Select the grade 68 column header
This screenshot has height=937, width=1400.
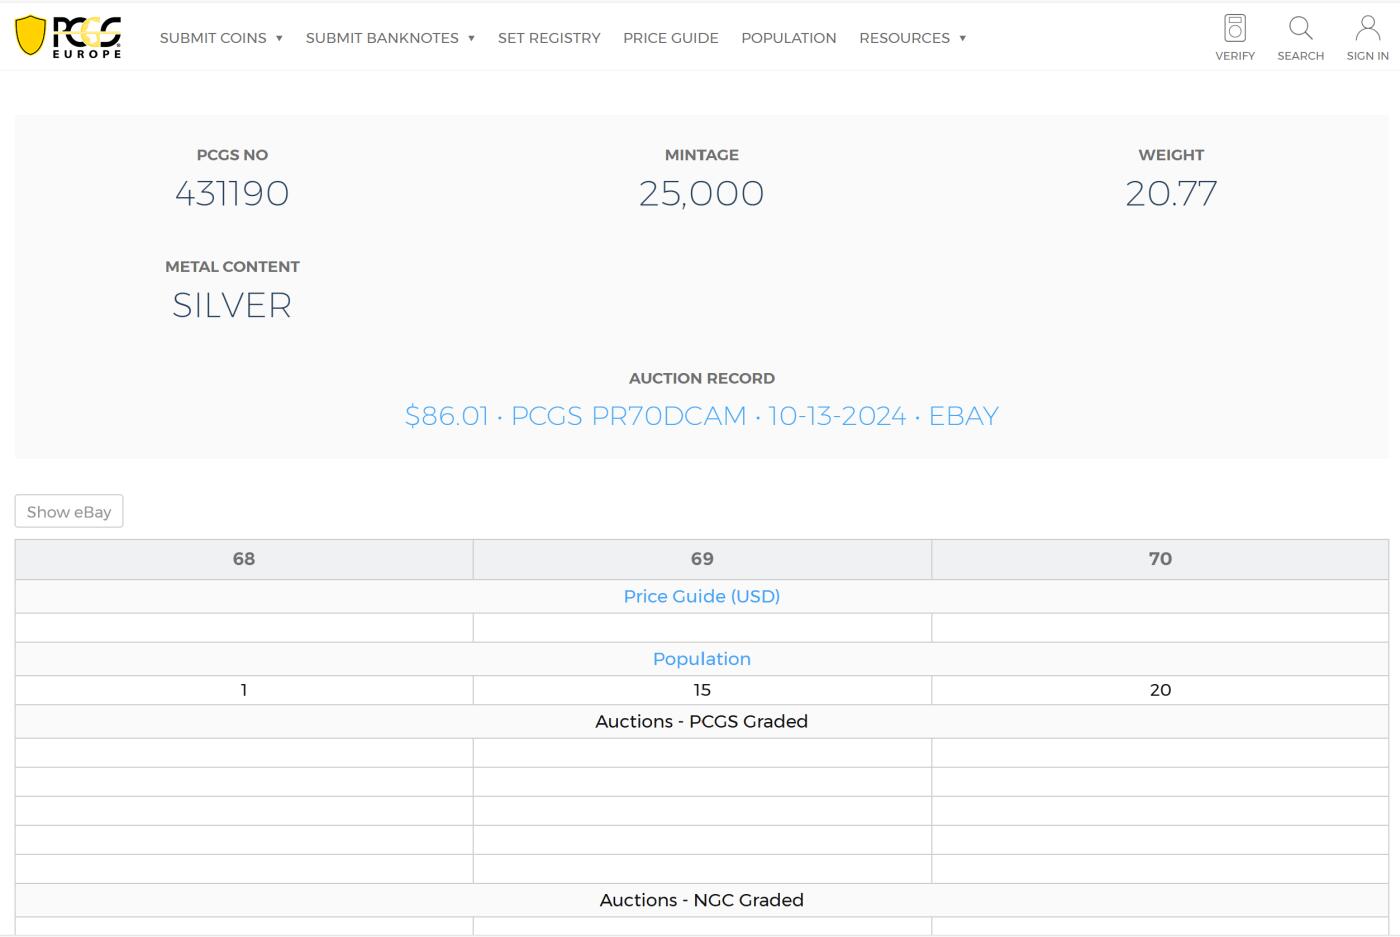(244, 559)
